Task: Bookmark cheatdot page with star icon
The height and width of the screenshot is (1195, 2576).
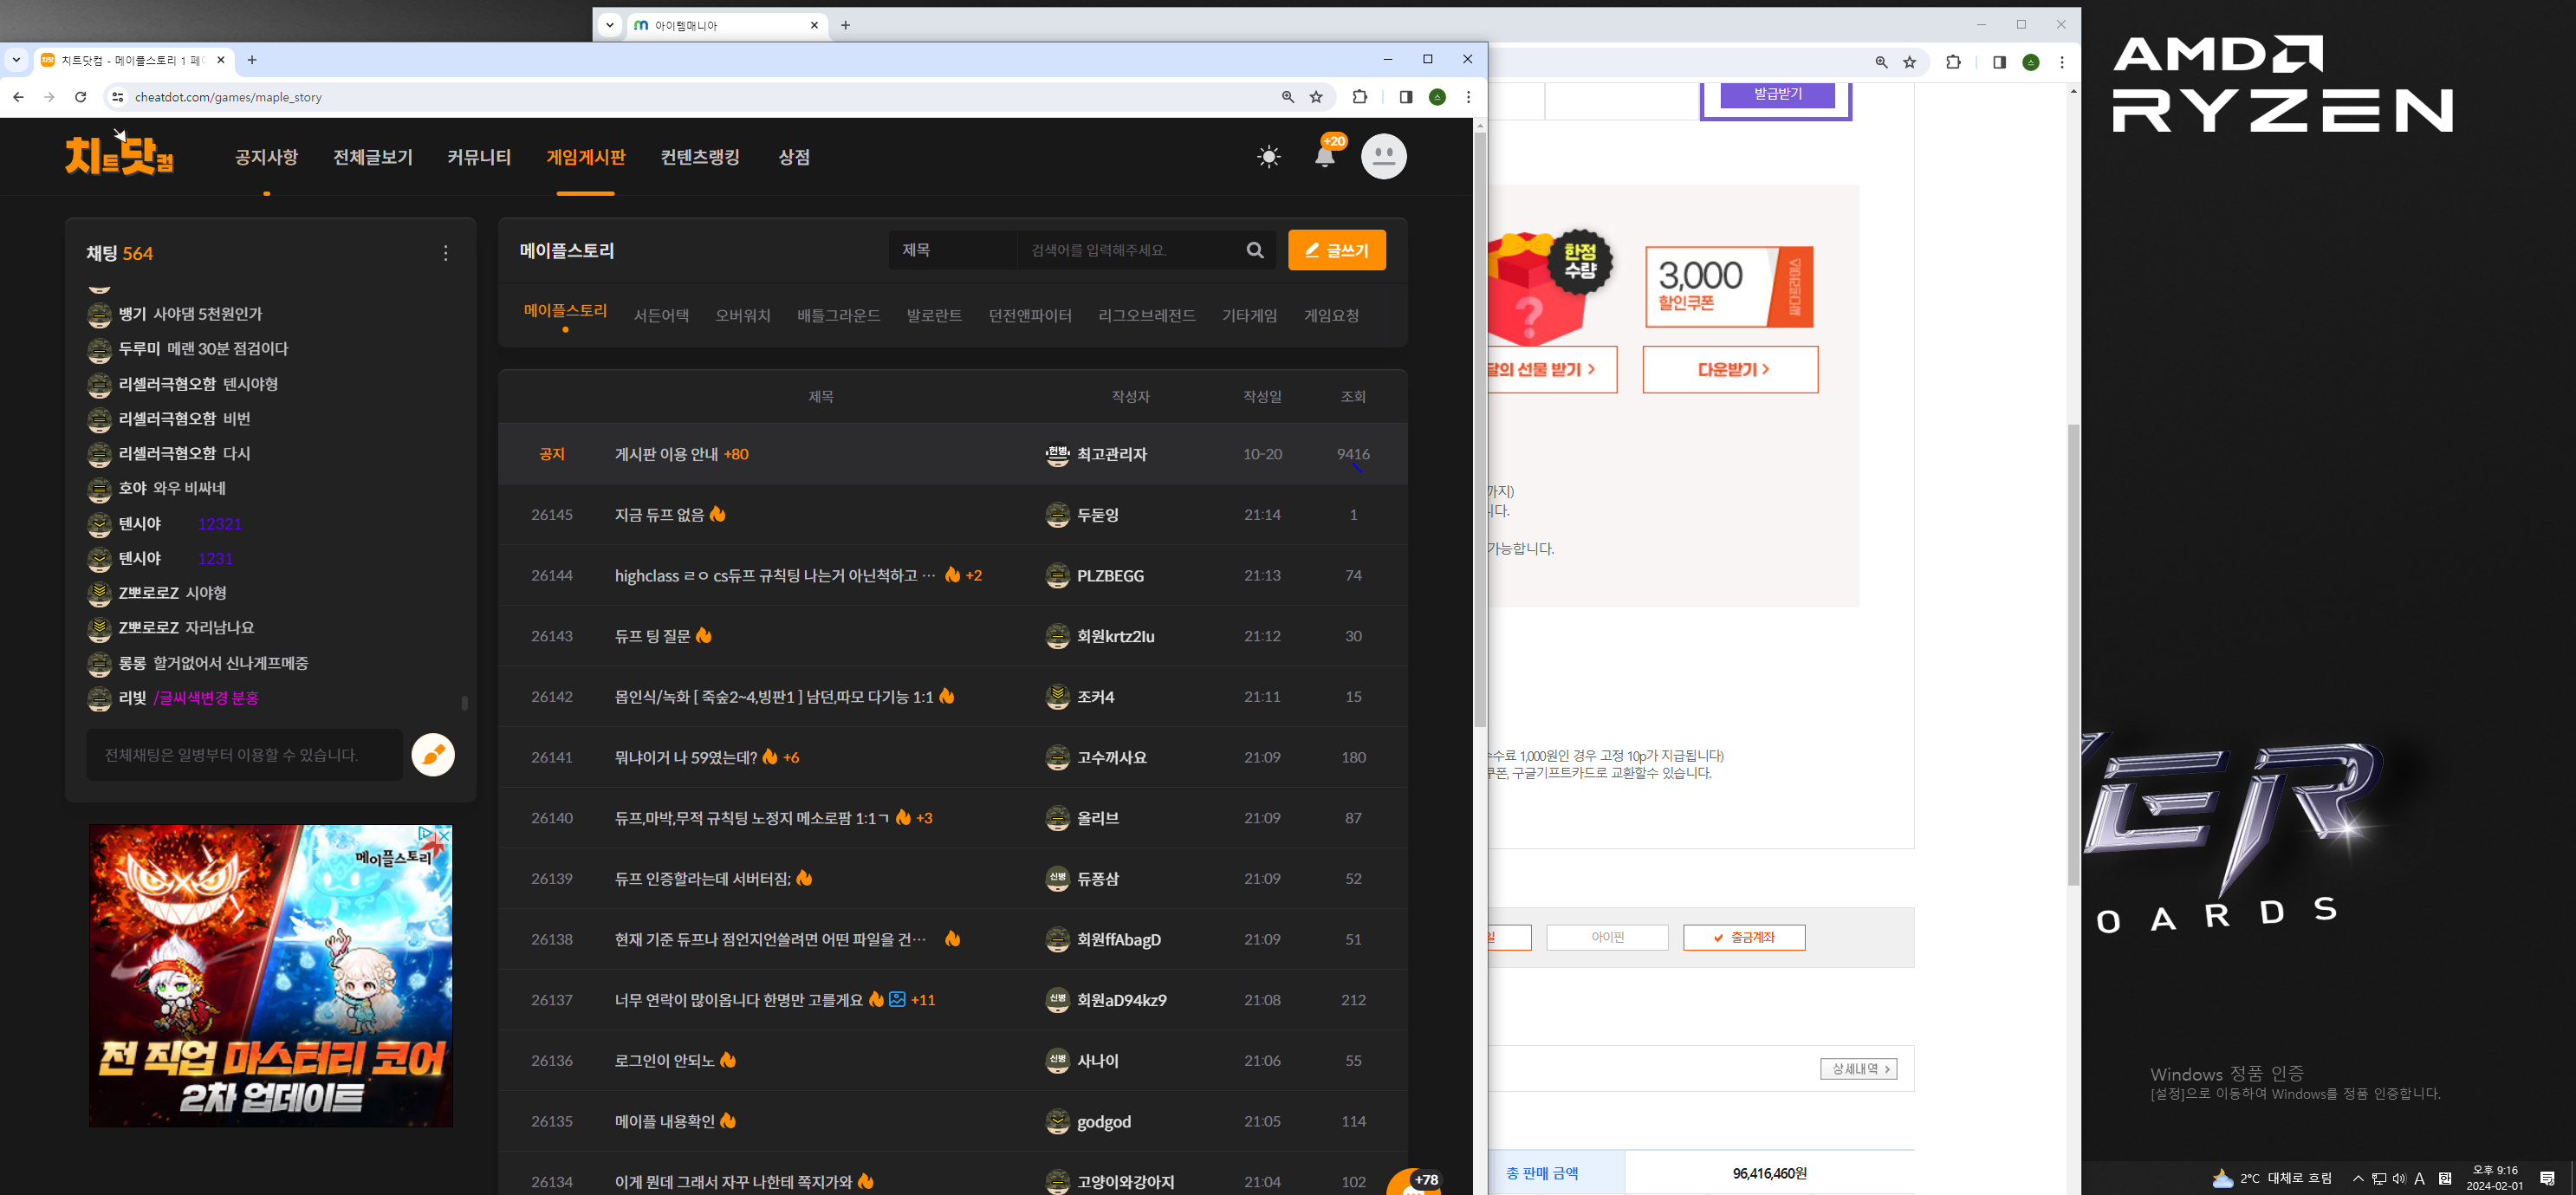Action: pyautogui.click(x=1316, y=97)
